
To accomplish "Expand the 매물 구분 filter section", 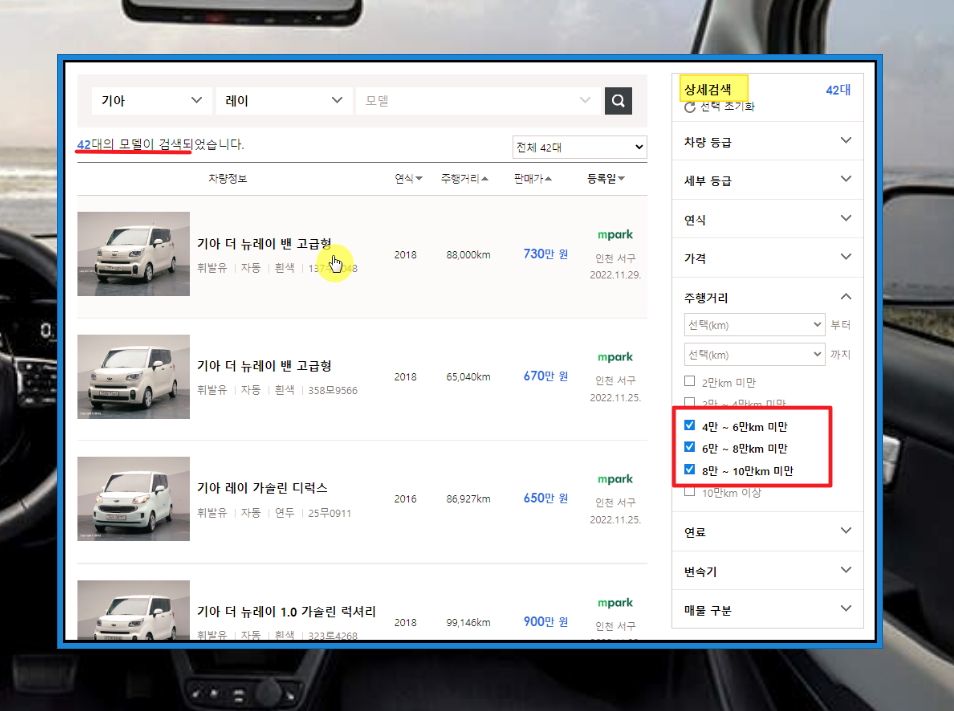I will coord(767,609).
